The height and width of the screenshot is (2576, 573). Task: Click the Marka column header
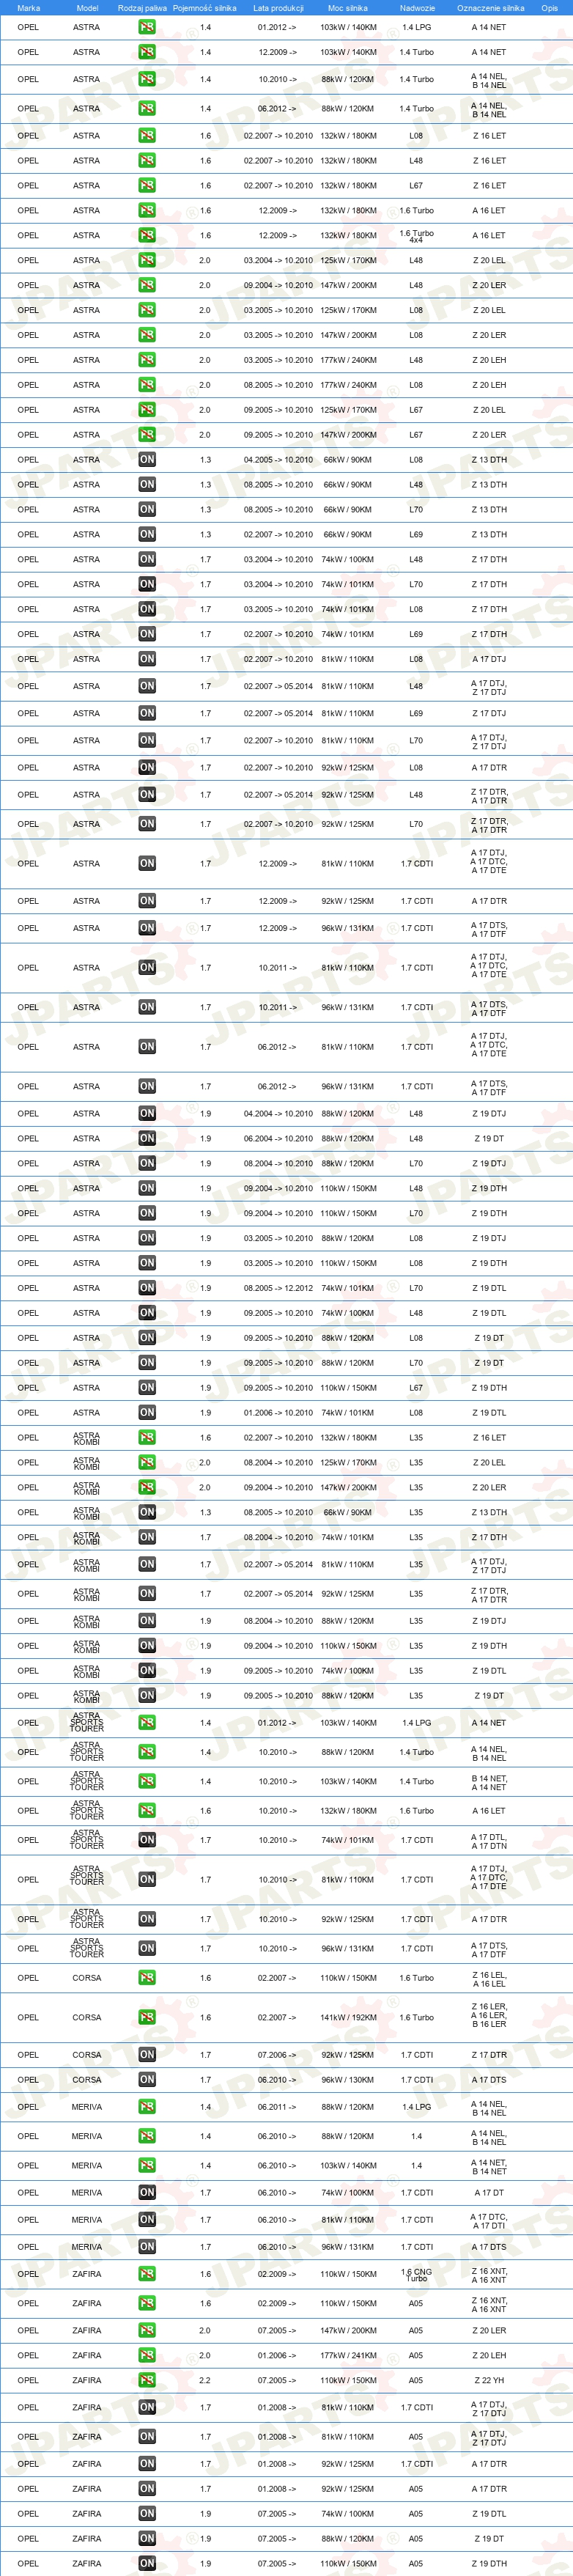29,8
